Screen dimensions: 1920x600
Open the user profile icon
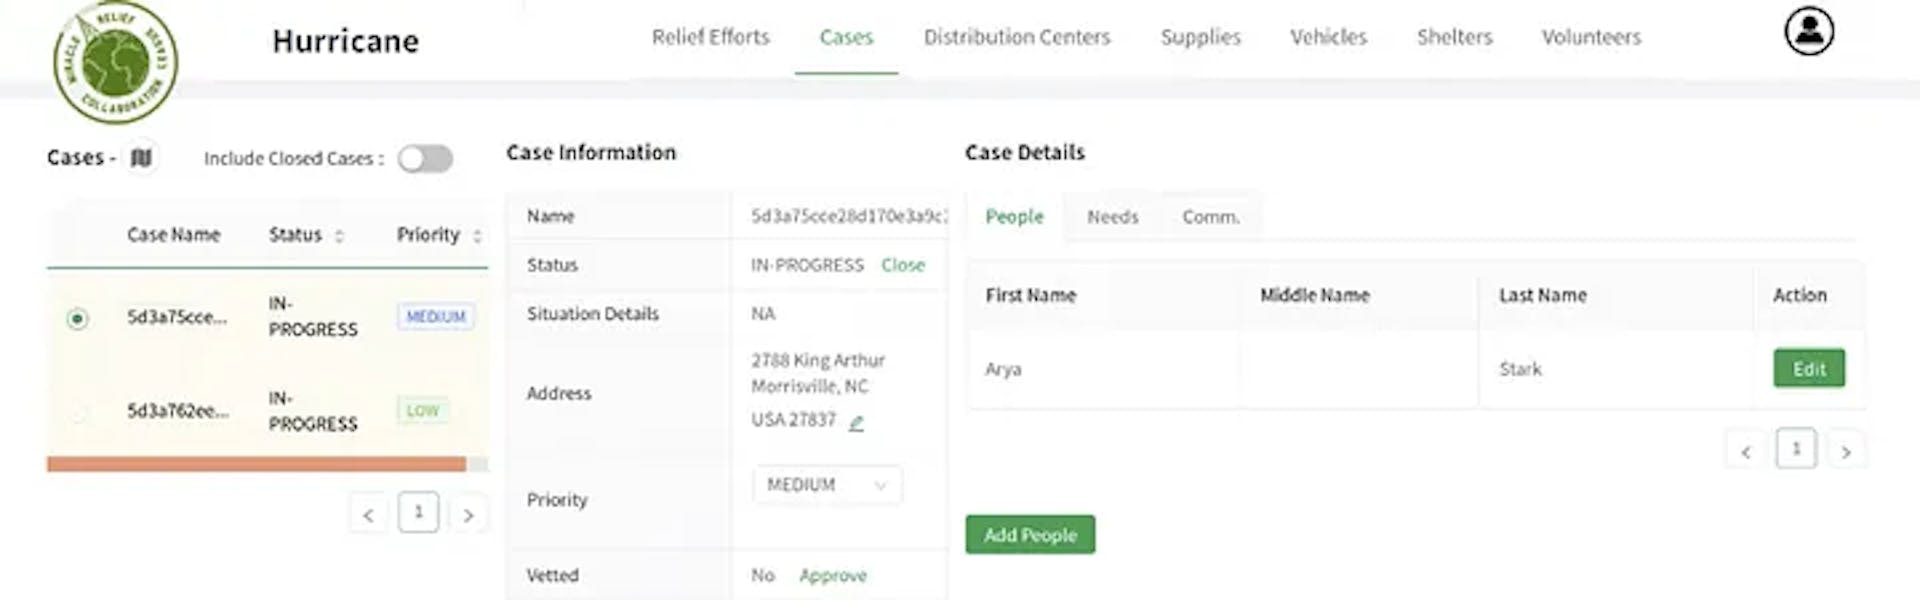(x=1809, y=32)
